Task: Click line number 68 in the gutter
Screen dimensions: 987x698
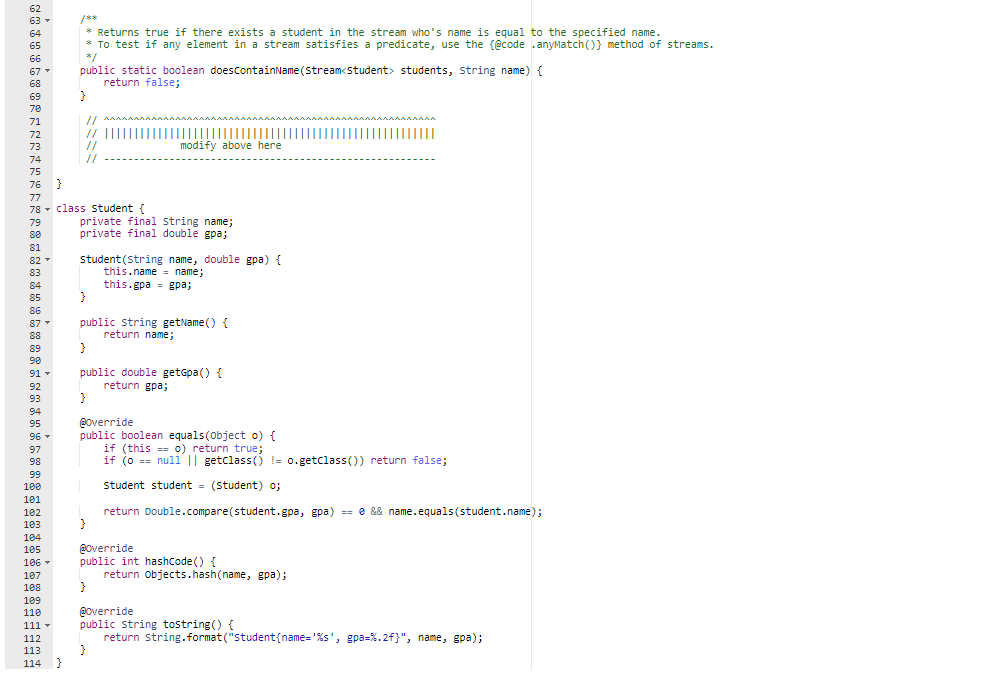Action: 35,84
